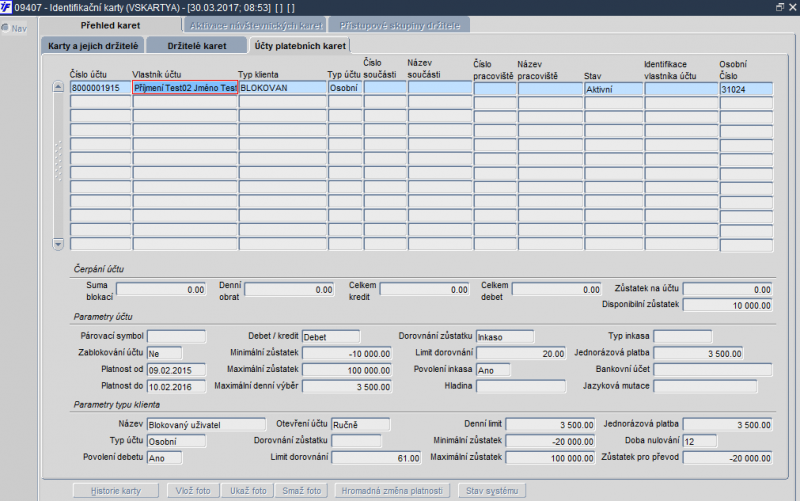This screenshot has width=800, height=501.
Task: Click the application logo icon in title bar
Action: click(7, 7)
